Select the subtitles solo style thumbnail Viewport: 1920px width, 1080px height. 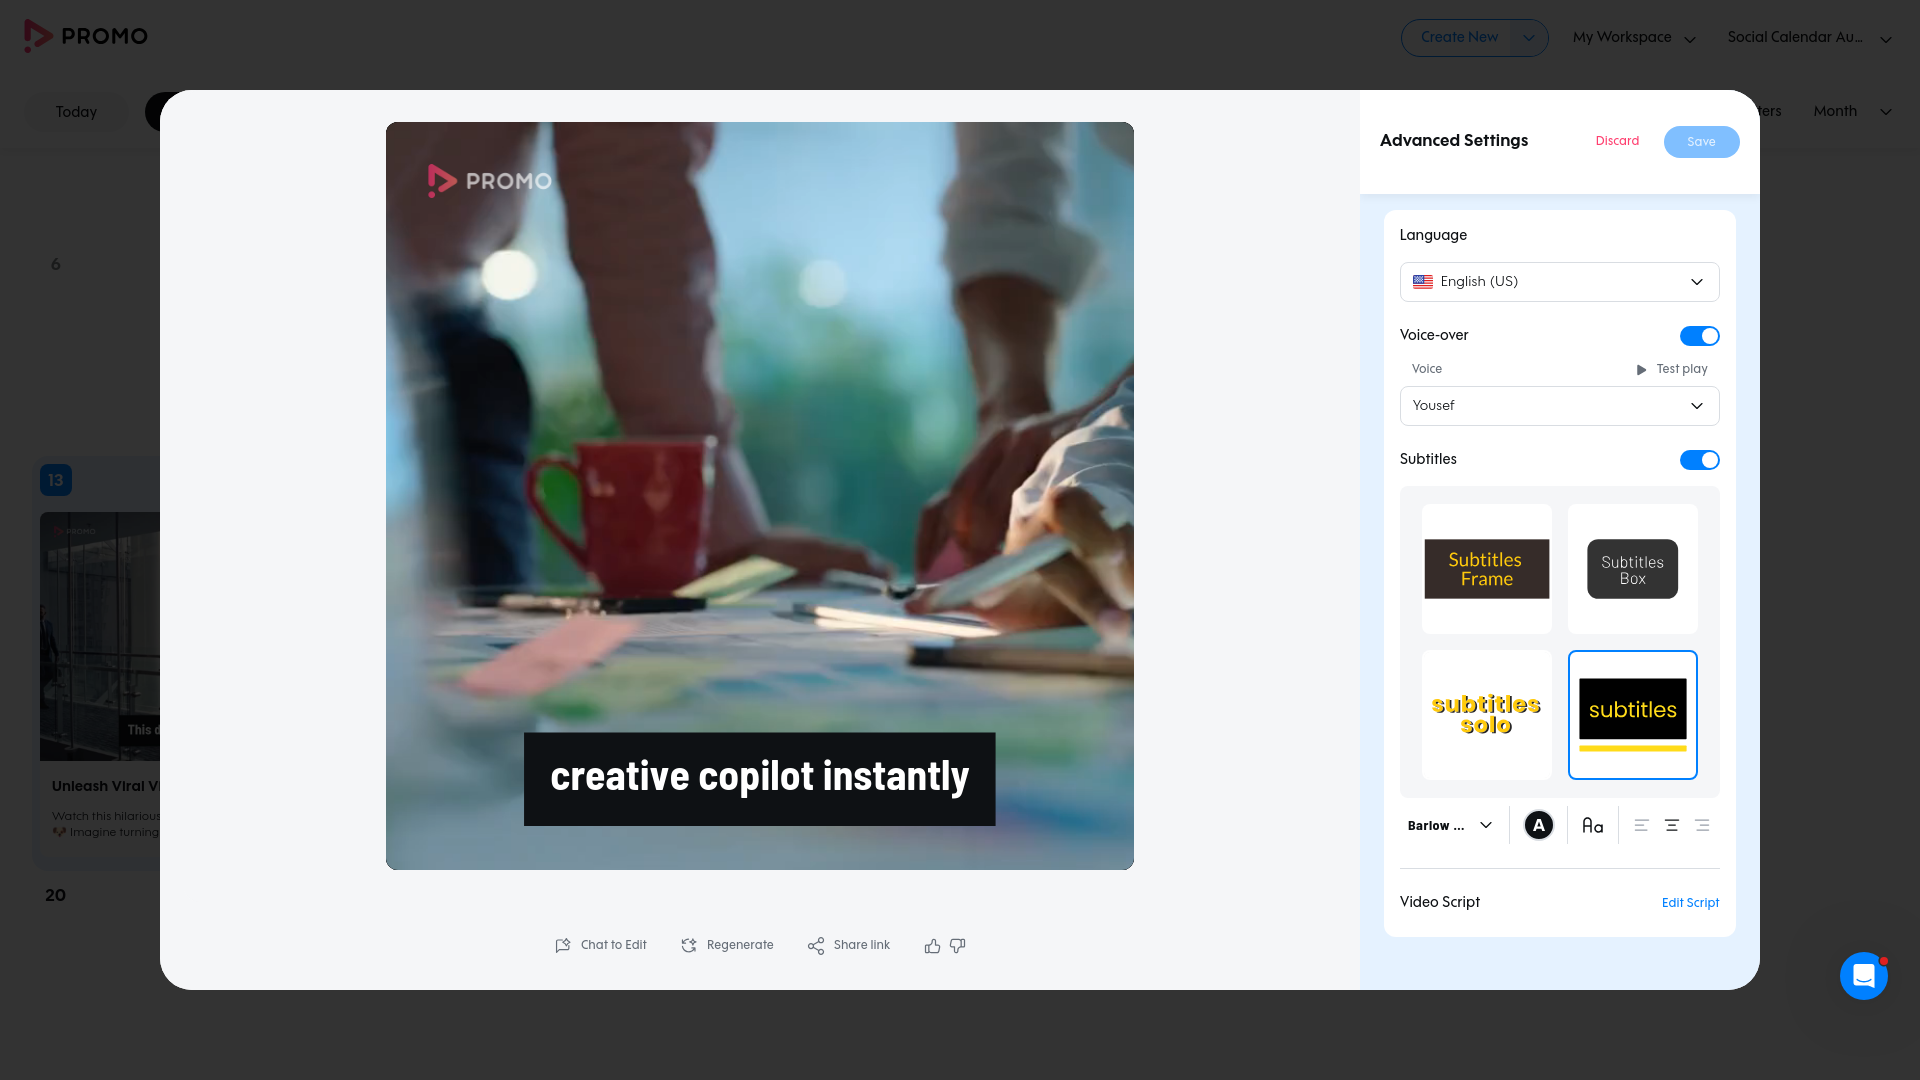coord(1487,715)
